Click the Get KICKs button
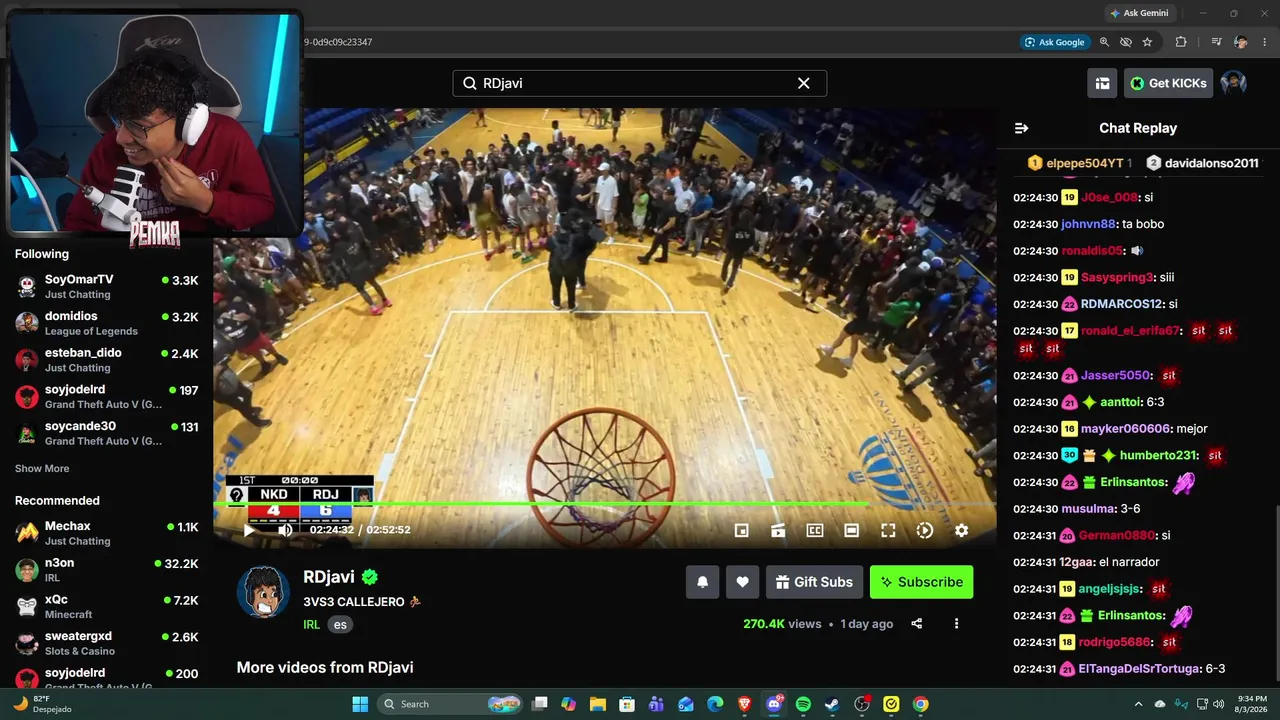The width and height of the screenshot is (1280, 720). coord(1168,83)
